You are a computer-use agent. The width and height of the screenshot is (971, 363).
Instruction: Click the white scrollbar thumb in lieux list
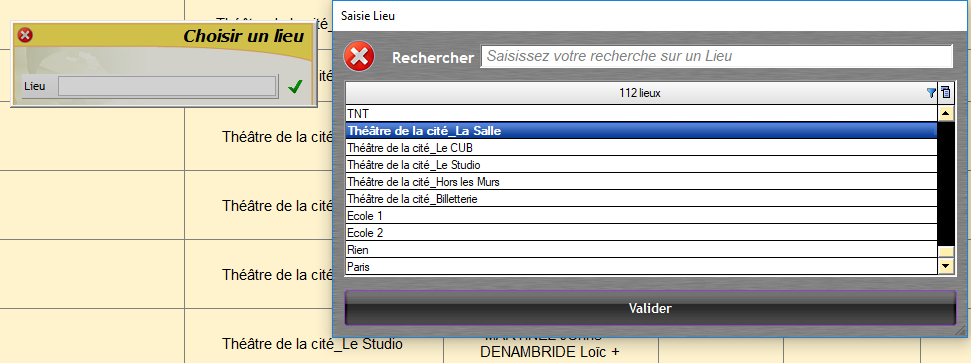[946, 252]
